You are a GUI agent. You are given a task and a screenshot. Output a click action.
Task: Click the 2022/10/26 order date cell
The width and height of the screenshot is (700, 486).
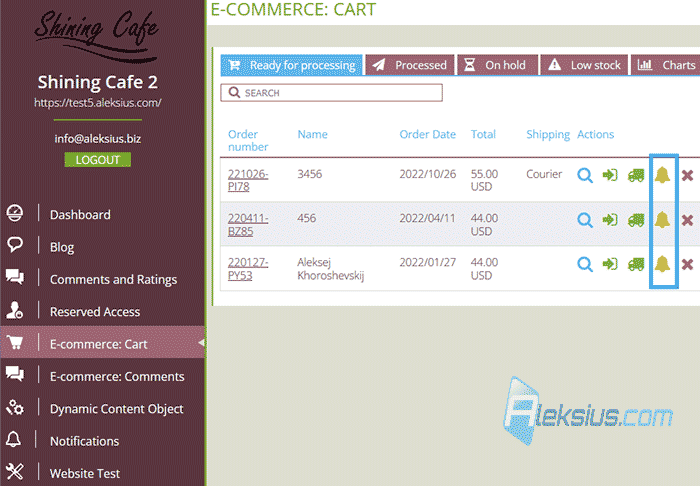pos(428,174)
